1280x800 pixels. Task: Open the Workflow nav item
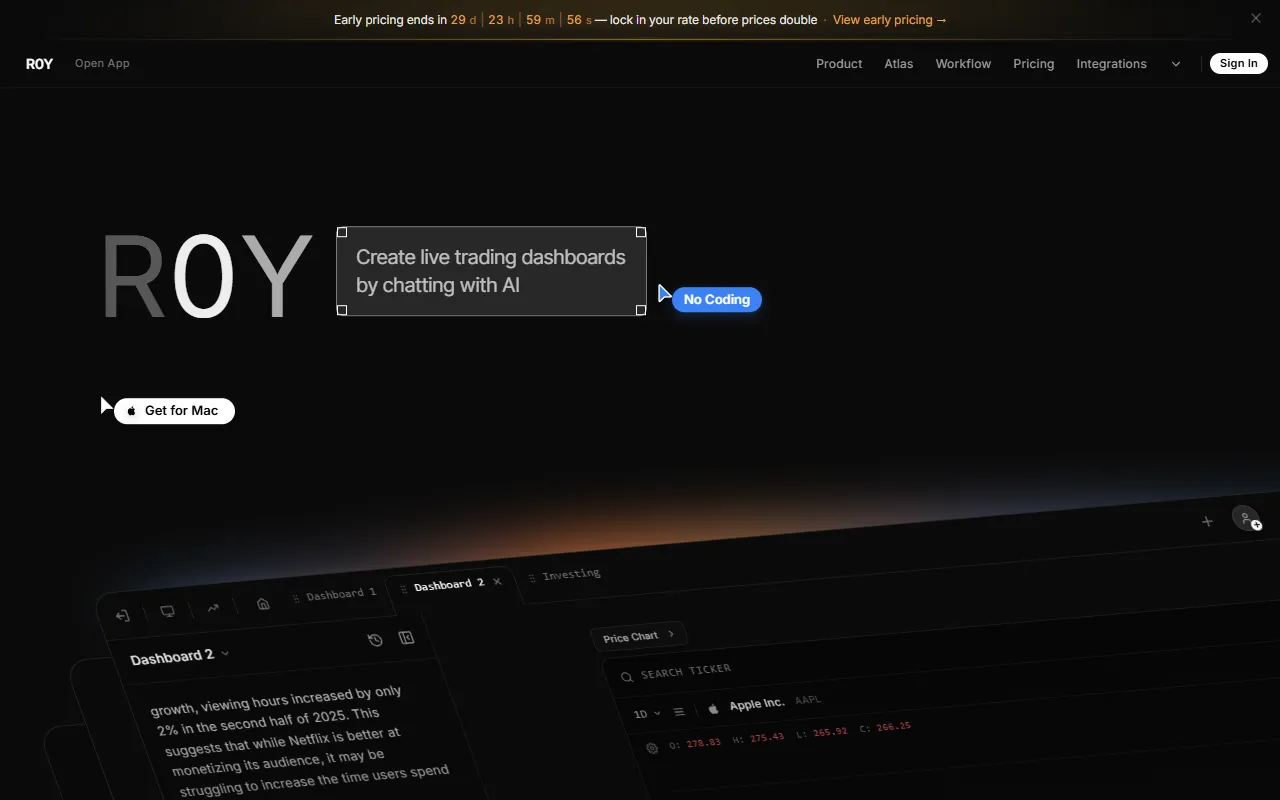pyautogui.click(x=963, y=64)
